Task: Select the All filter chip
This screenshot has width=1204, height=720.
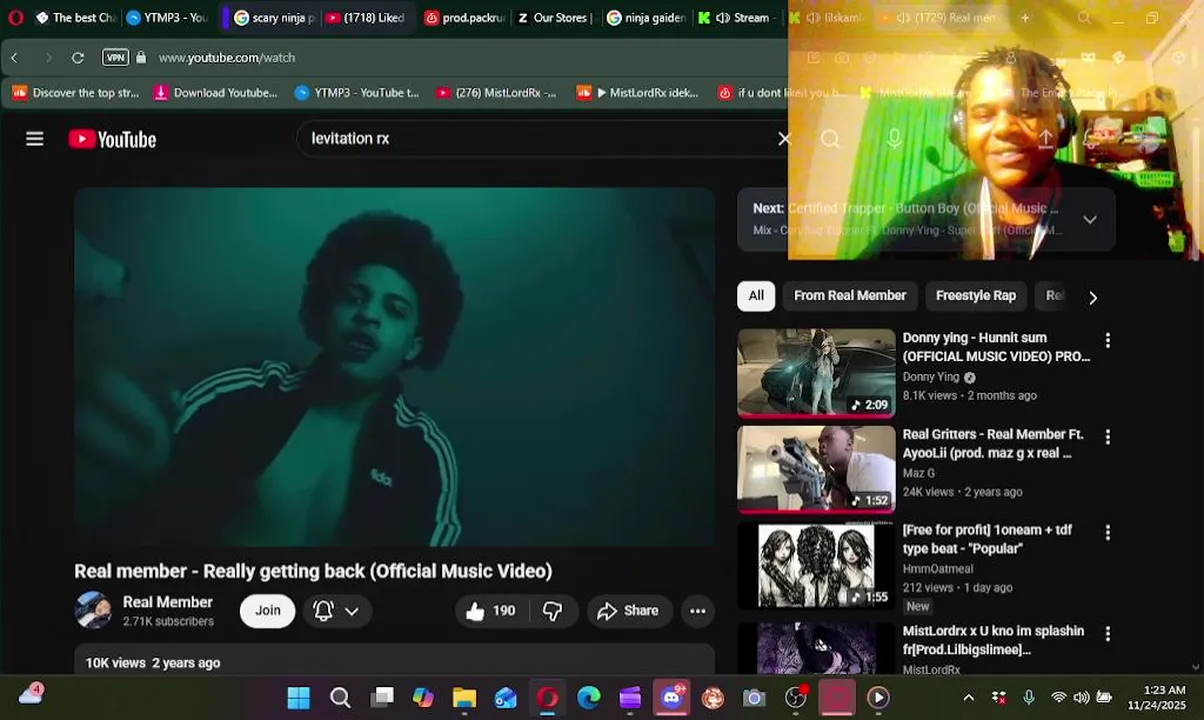Action: pos(756,296)
